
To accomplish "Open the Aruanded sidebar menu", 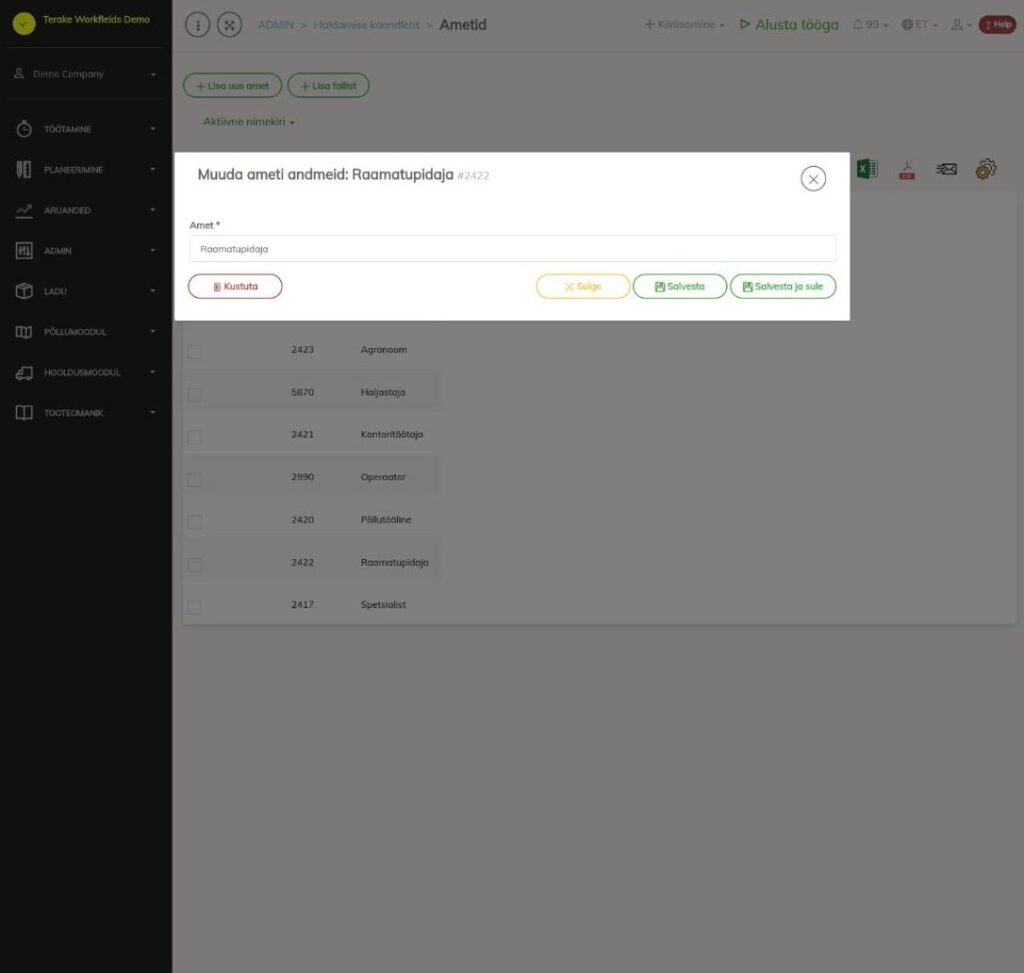I will [86, 210].
